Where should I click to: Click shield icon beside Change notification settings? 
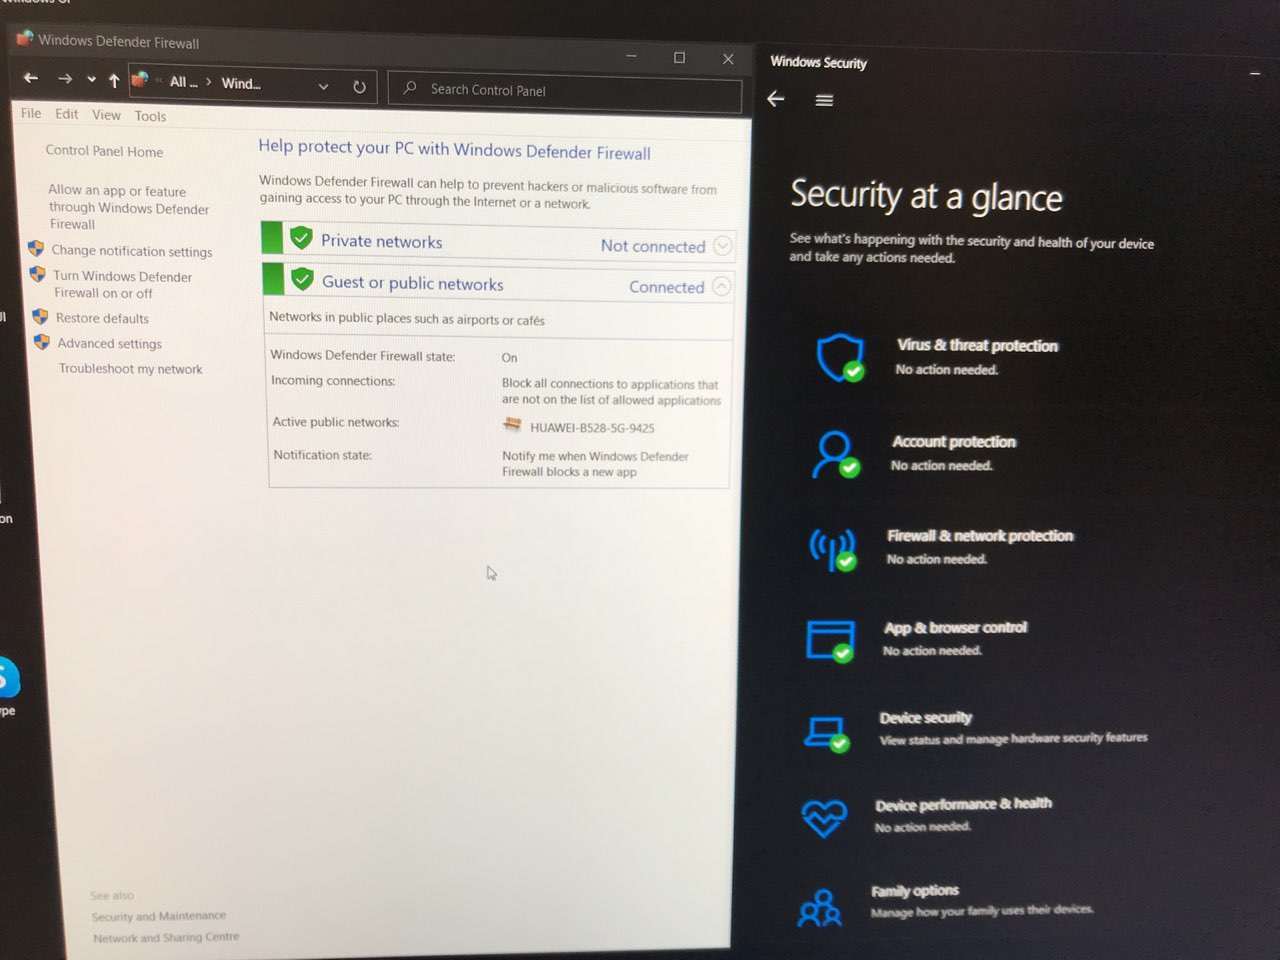click(36, 249)
